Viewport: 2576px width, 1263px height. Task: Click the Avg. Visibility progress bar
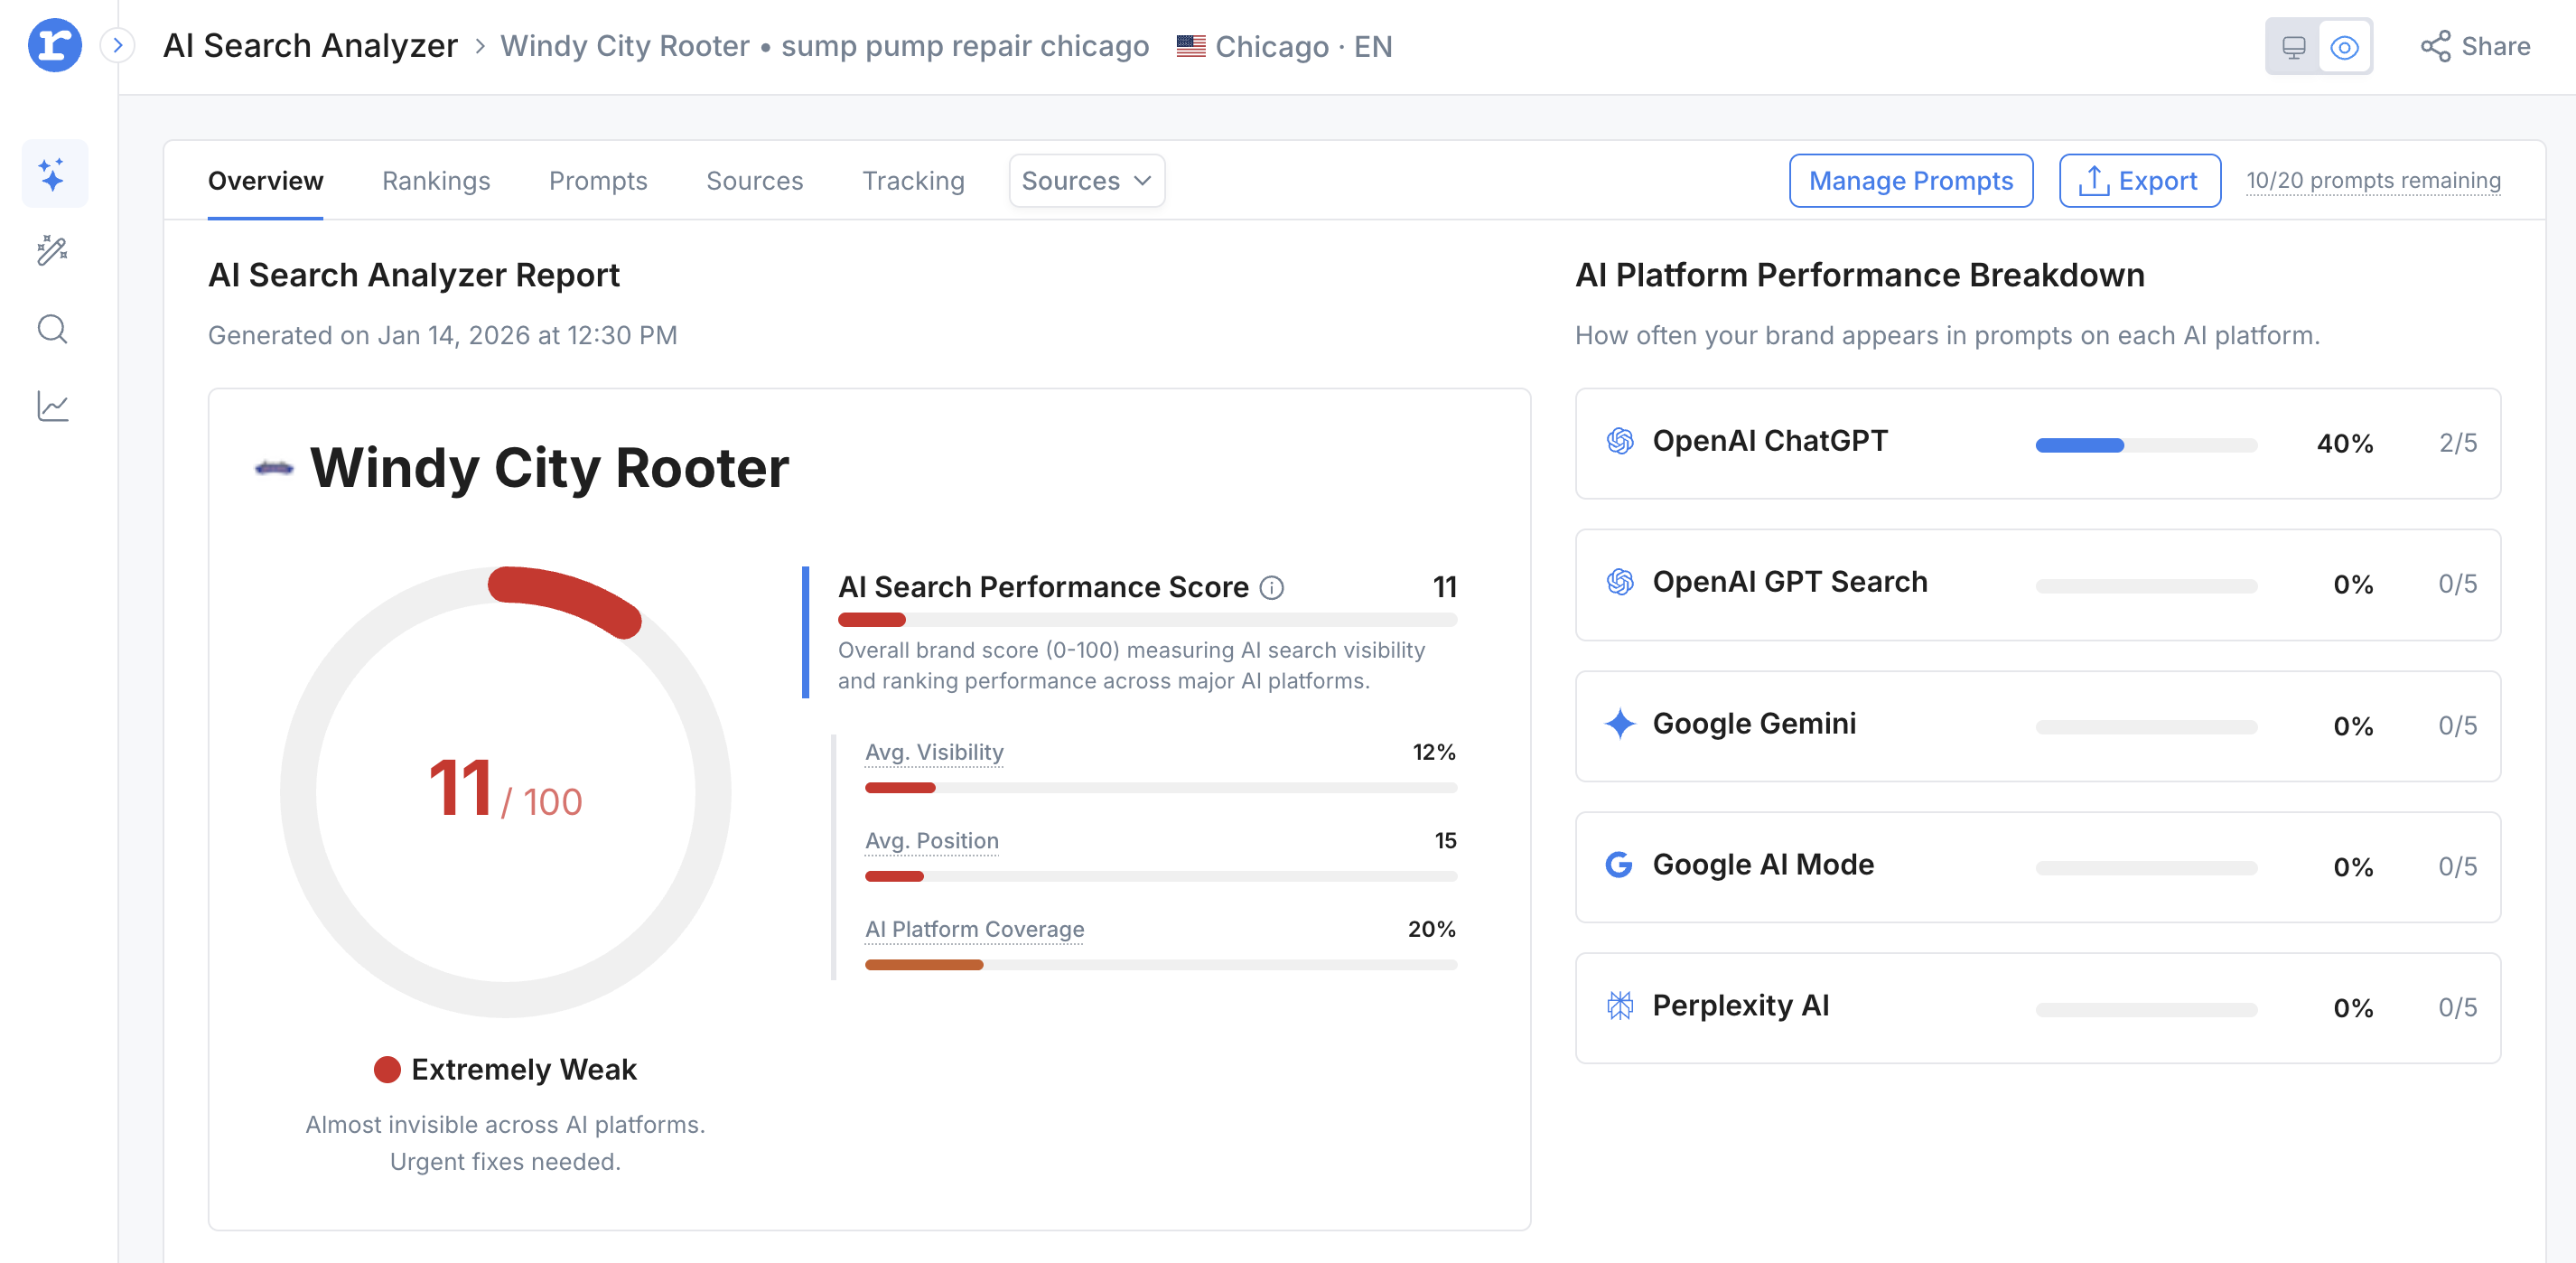pyautogui.click(x=1160, y=787)
